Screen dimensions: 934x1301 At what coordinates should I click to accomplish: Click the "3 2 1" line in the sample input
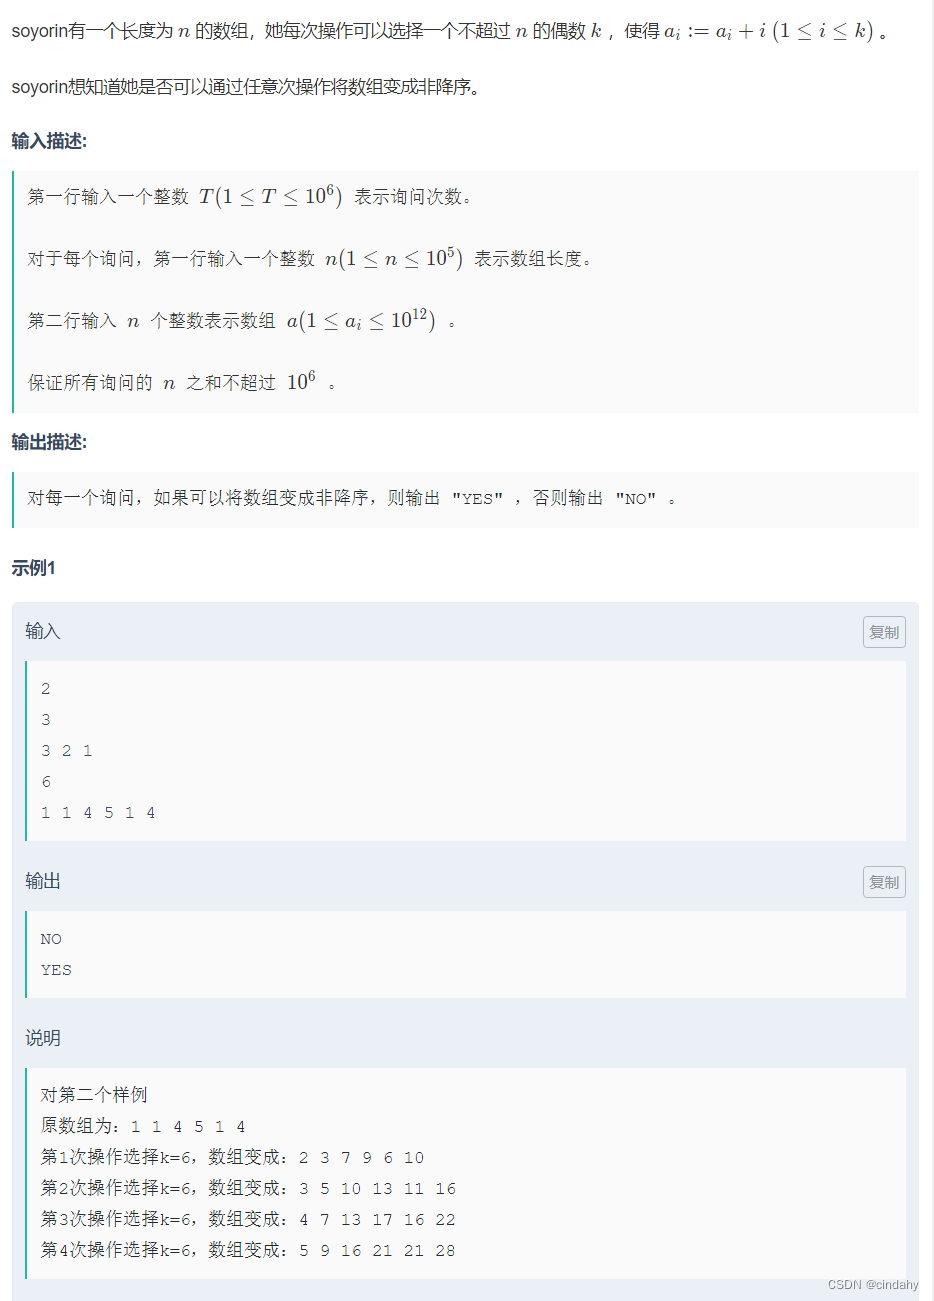(x=66, y=751)
